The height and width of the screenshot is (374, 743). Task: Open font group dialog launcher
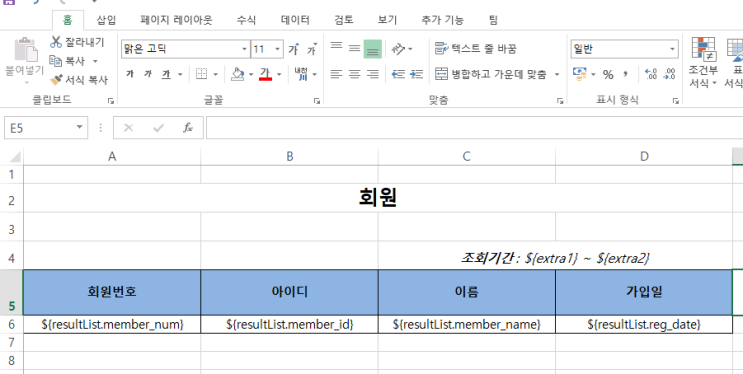[317, 100]
